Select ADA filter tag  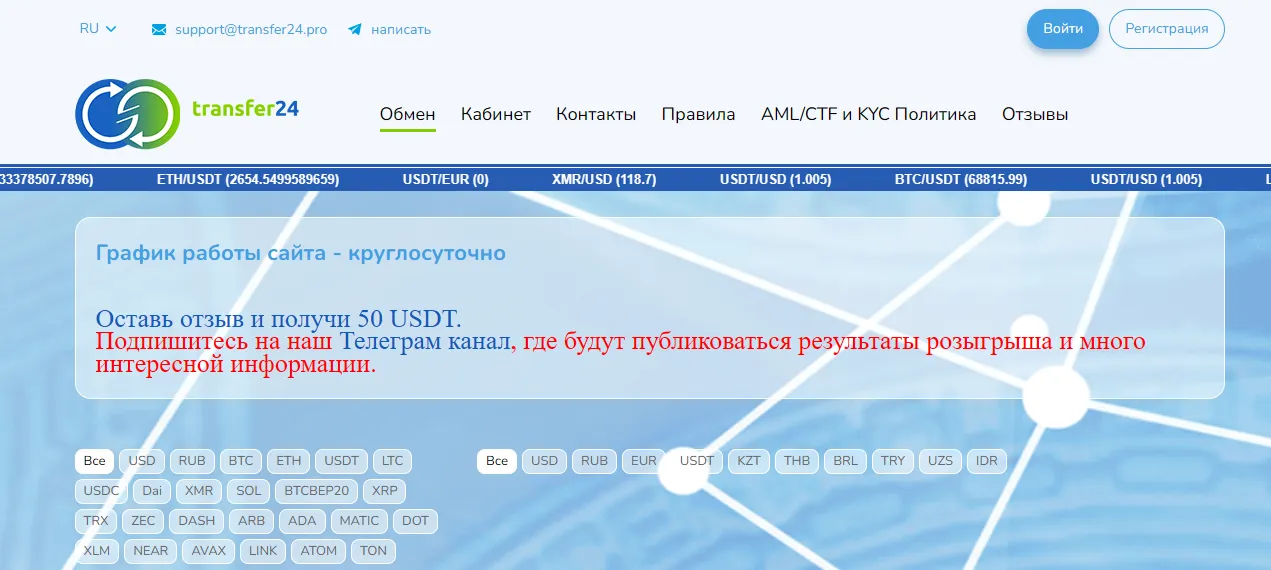pyautogui.click(x=302, y=521)
